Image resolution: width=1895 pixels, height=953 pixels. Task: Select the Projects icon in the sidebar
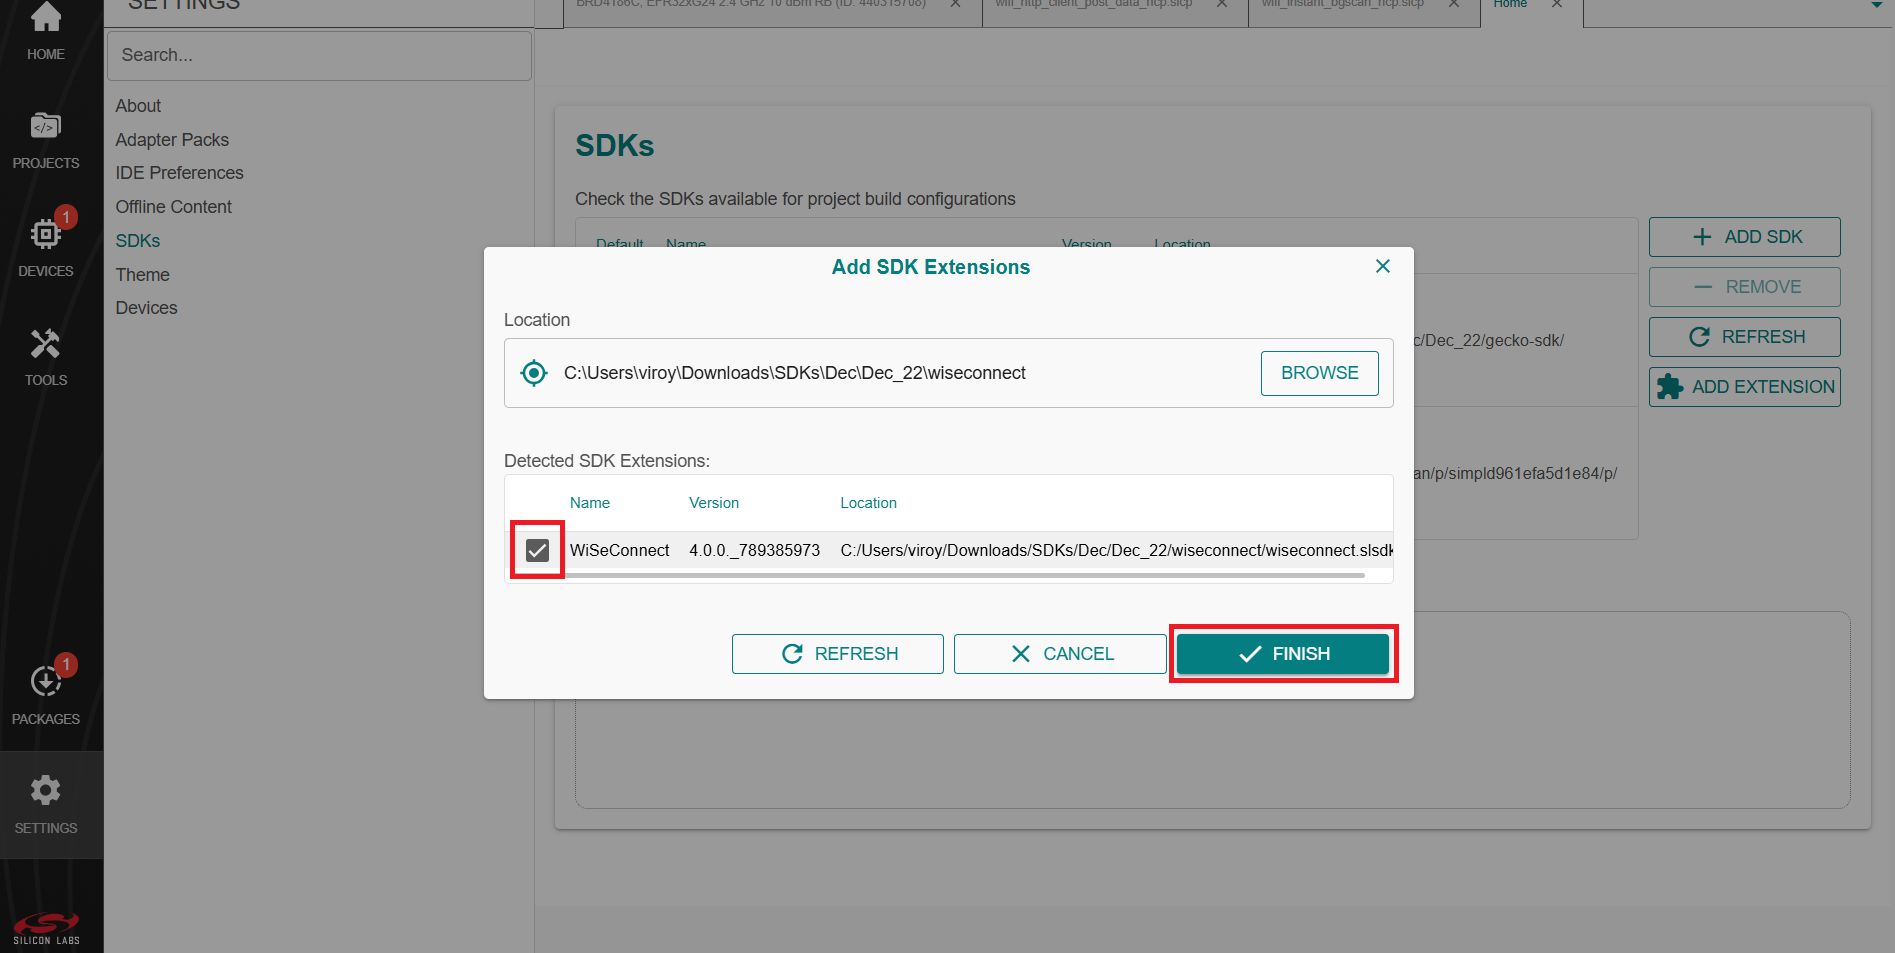[x=45, y=135]
